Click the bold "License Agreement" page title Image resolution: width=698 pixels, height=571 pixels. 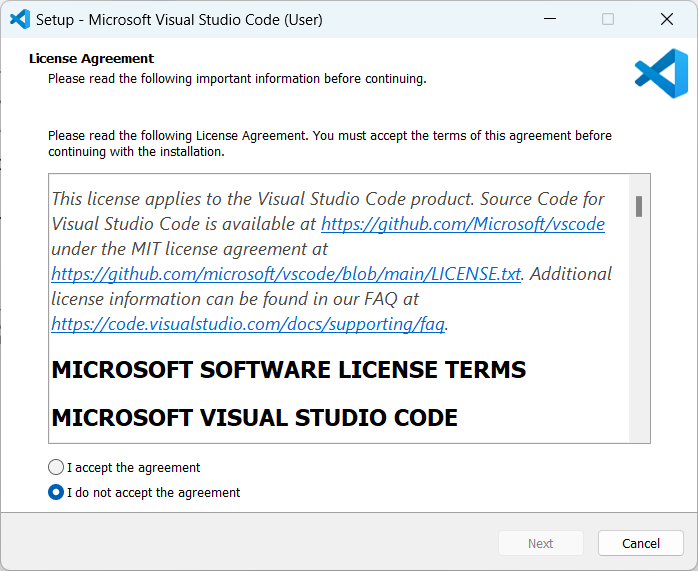point(91,59)
